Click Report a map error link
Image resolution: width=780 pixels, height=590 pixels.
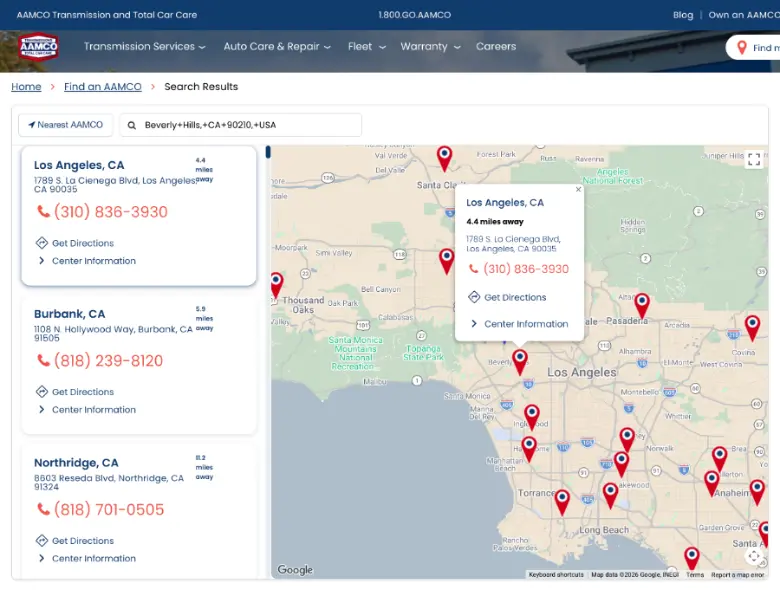[x=737, y=575]
